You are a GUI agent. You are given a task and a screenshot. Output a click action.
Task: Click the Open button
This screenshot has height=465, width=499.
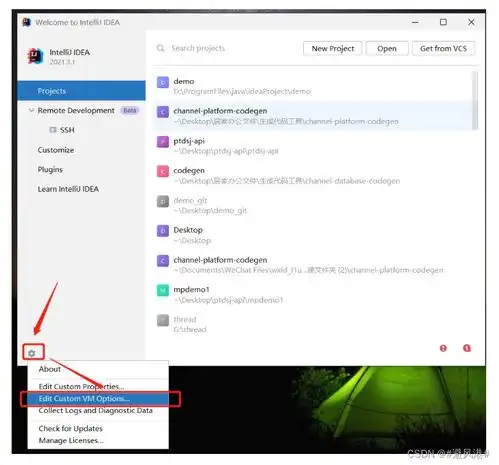387,49
